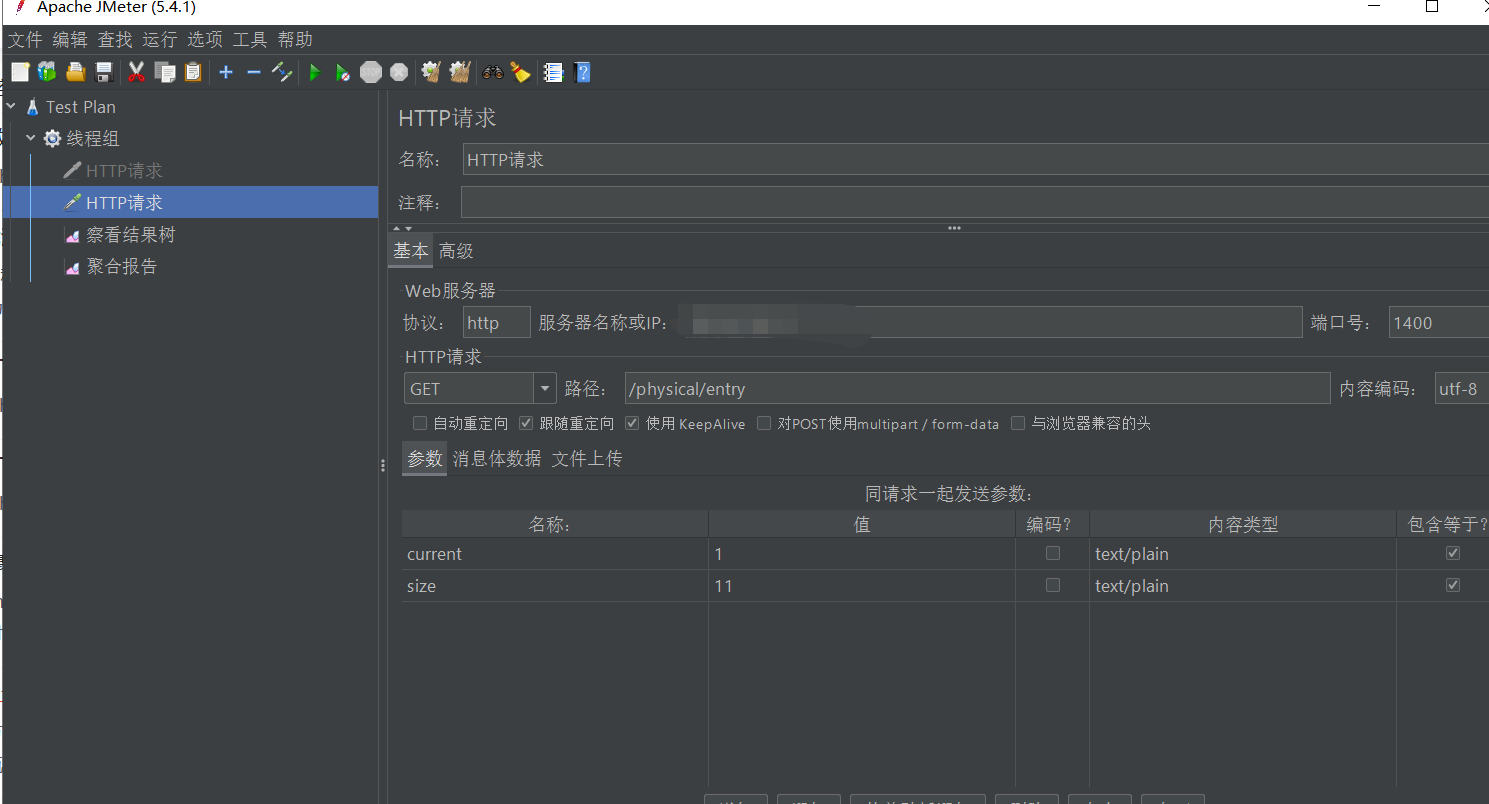
Task: Collapse the Test Plan tree node arrow
Action: pyautogui.click(x=11, y=106)
